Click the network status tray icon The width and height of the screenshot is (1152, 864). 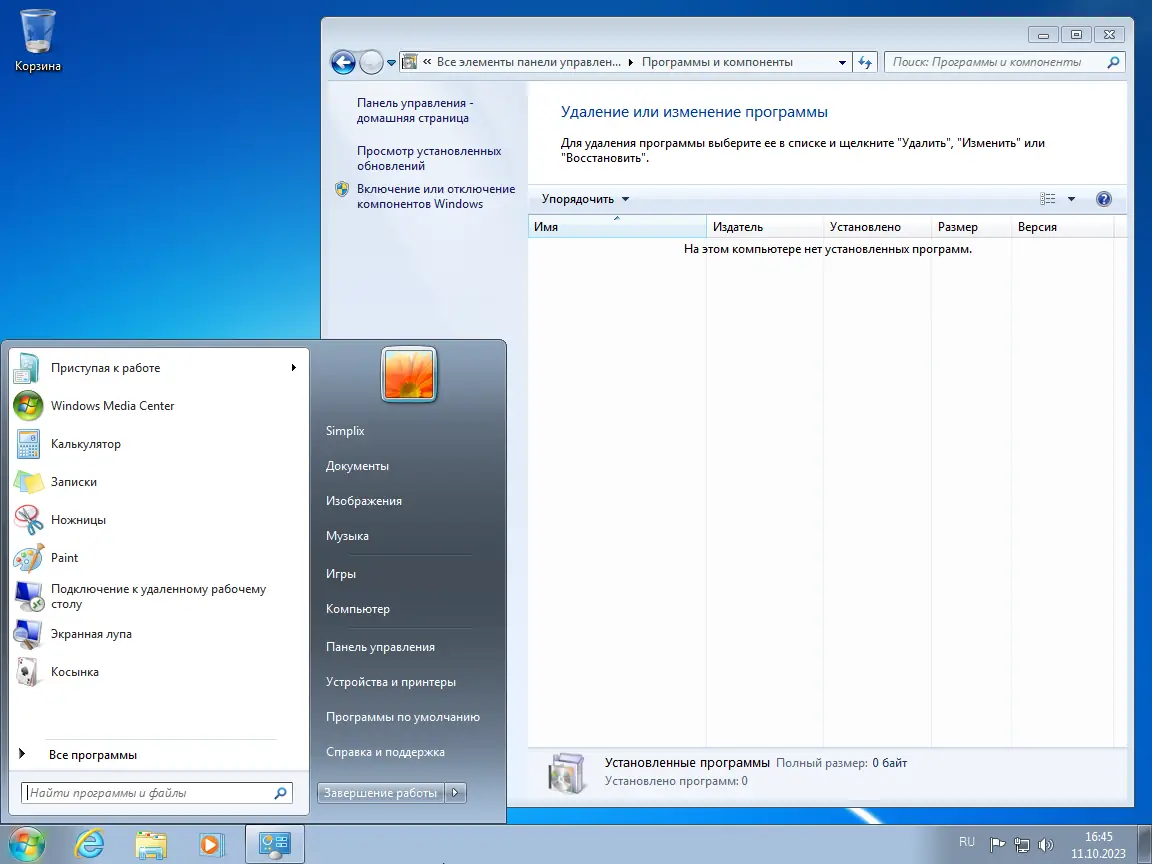(x=1022, y=843)
